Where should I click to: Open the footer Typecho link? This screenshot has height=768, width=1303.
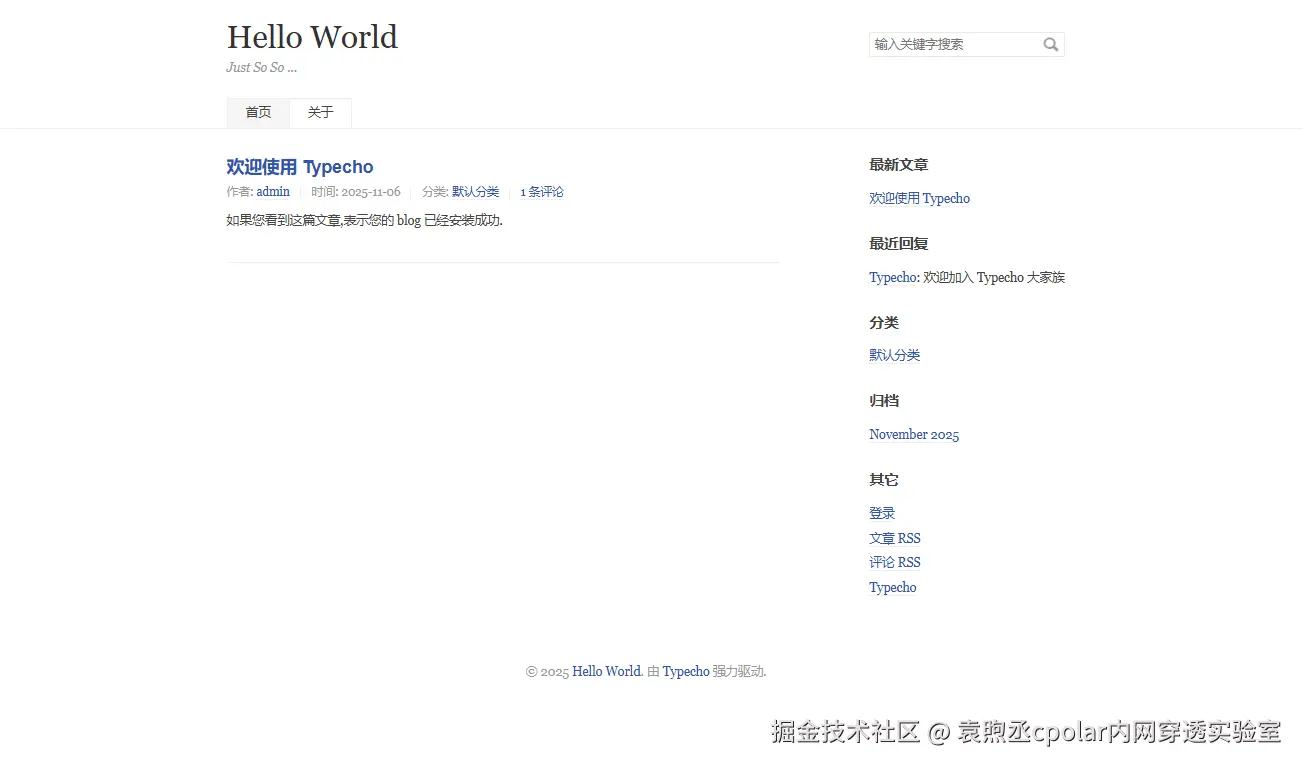[x=686, y=671]
